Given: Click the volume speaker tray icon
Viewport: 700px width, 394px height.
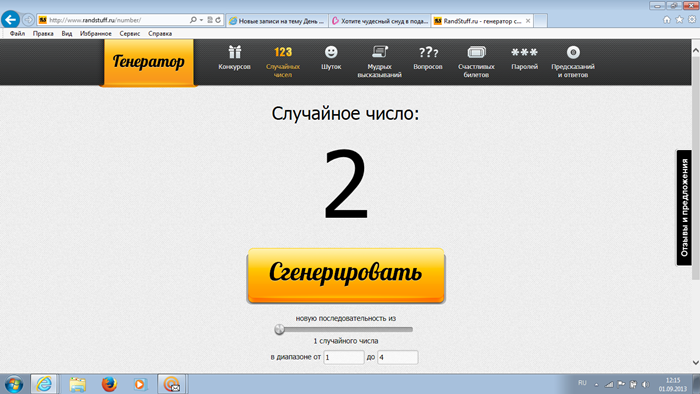Looking at the screenshot, I should coord(646,384).
